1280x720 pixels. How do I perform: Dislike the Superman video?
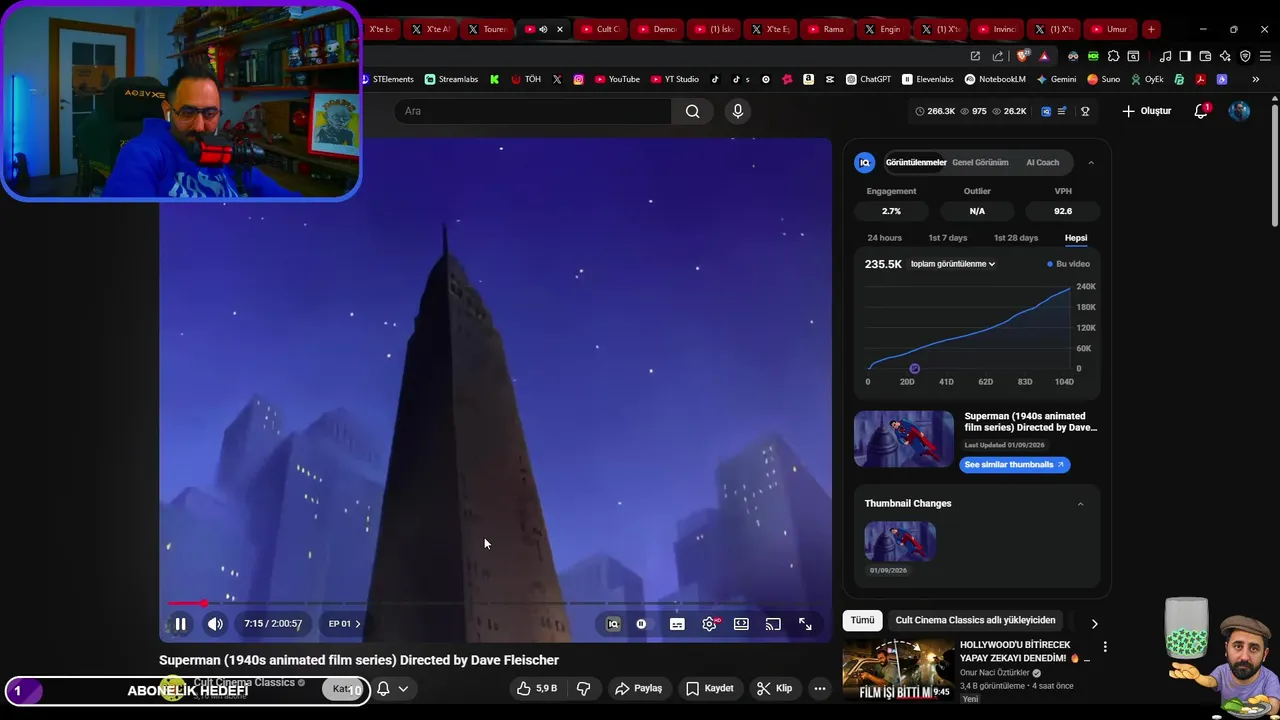(x=583, y=688)
